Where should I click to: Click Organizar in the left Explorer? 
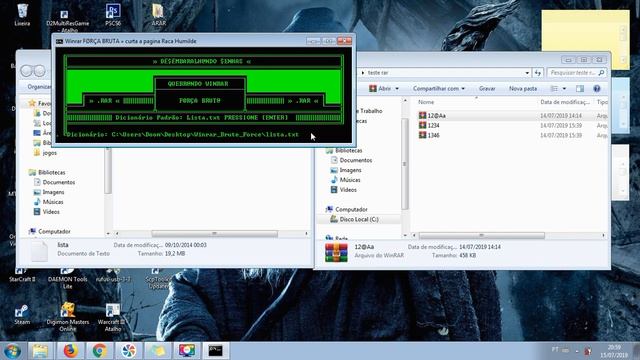[39, 87]
